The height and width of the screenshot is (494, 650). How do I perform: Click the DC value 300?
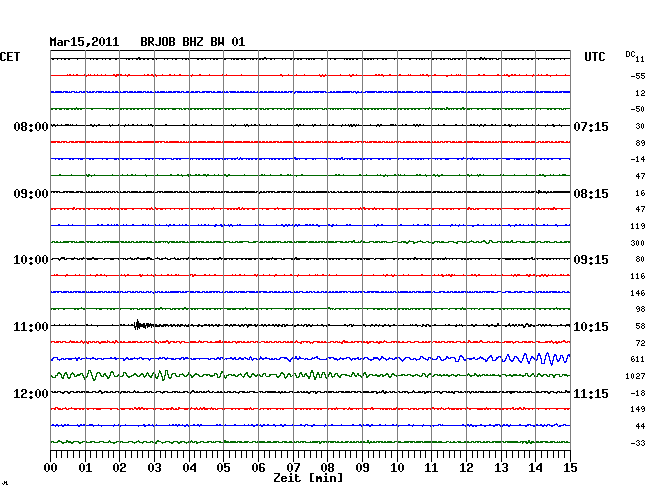tap(638, 243)
